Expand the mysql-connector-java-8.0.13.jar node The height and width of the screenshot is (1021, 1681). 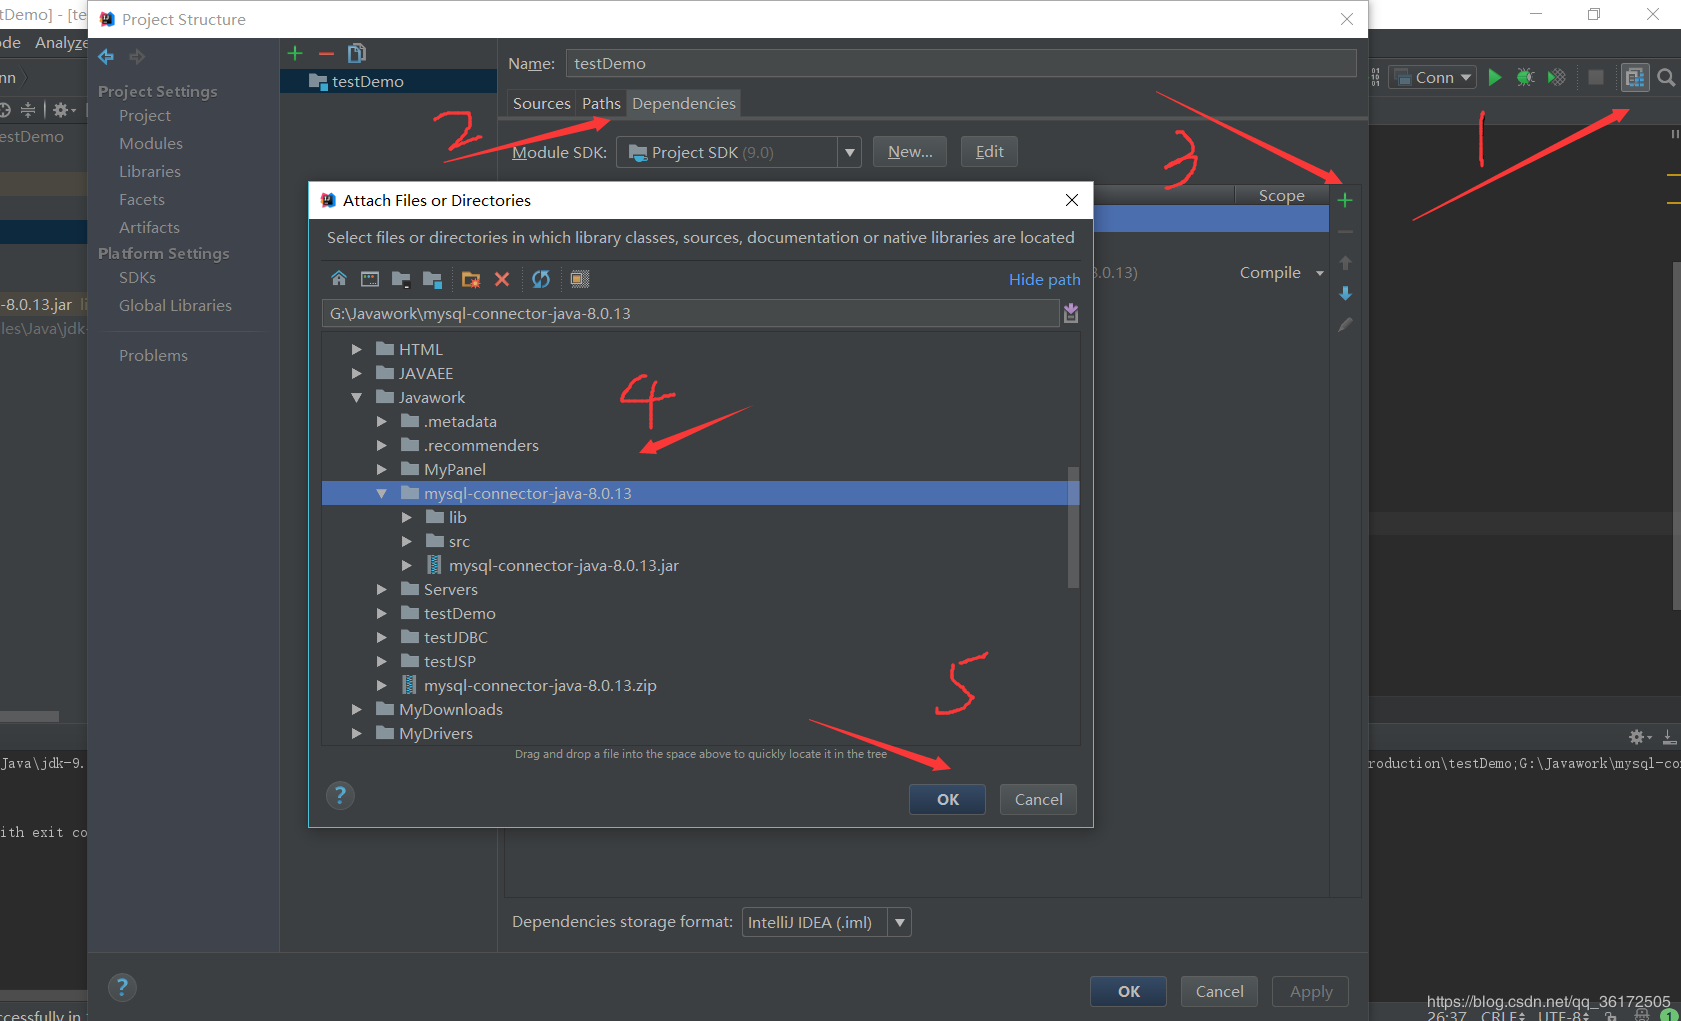click(x=406, y=565)
